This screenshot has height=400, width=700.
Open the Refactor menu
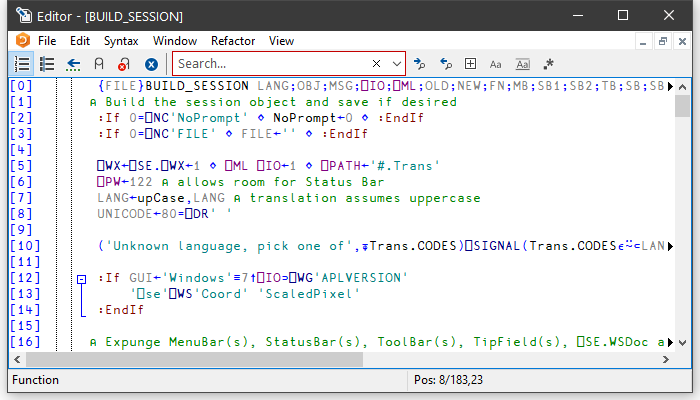(233, 41)
